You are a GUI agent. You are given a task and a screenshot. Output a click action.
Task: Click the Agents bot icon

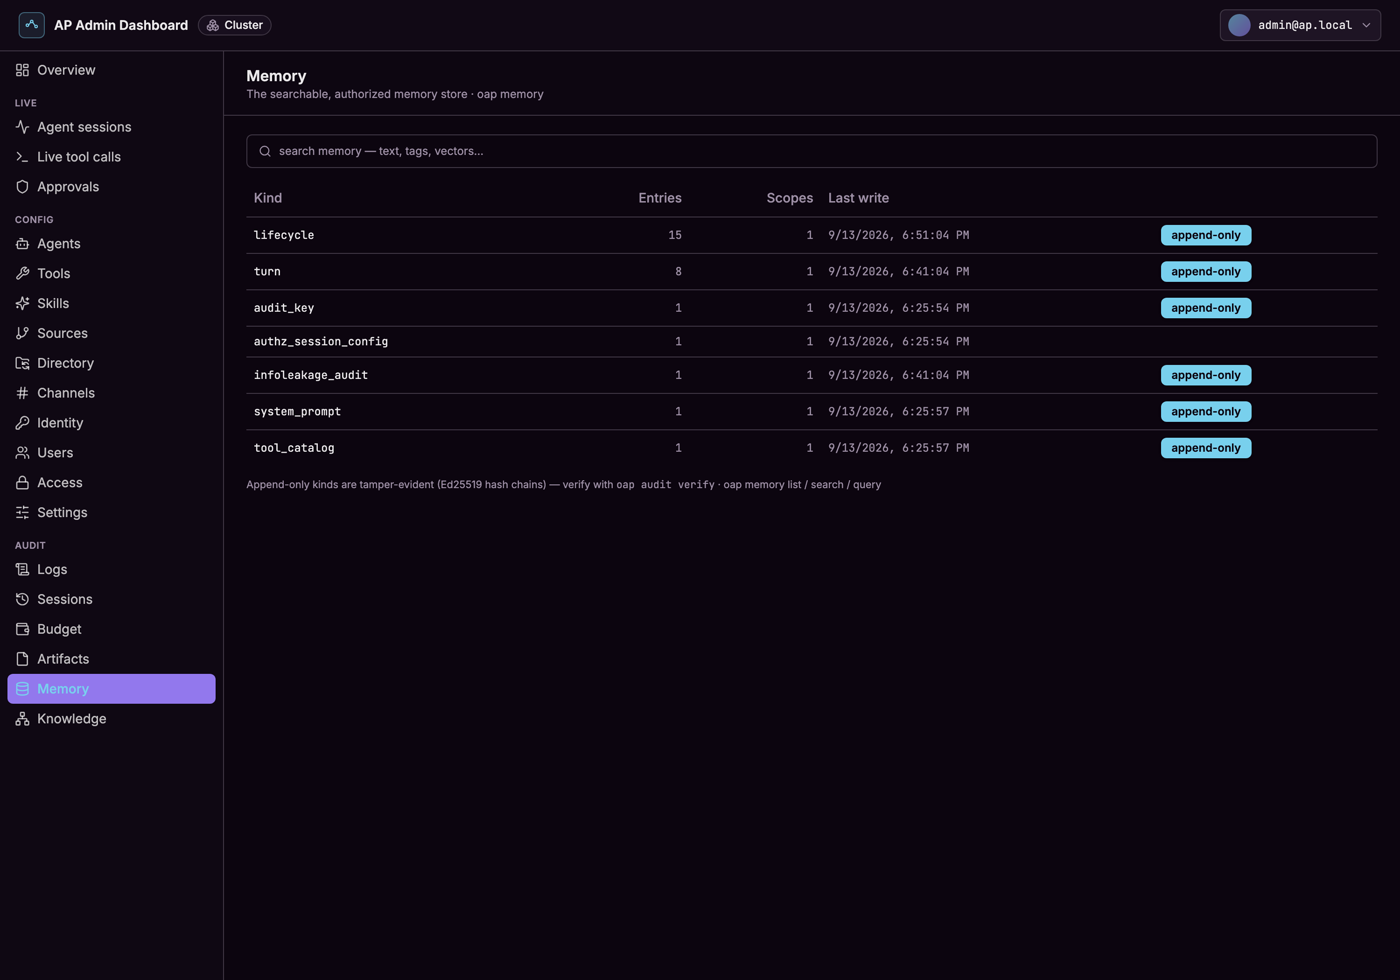tap(22, 244)
